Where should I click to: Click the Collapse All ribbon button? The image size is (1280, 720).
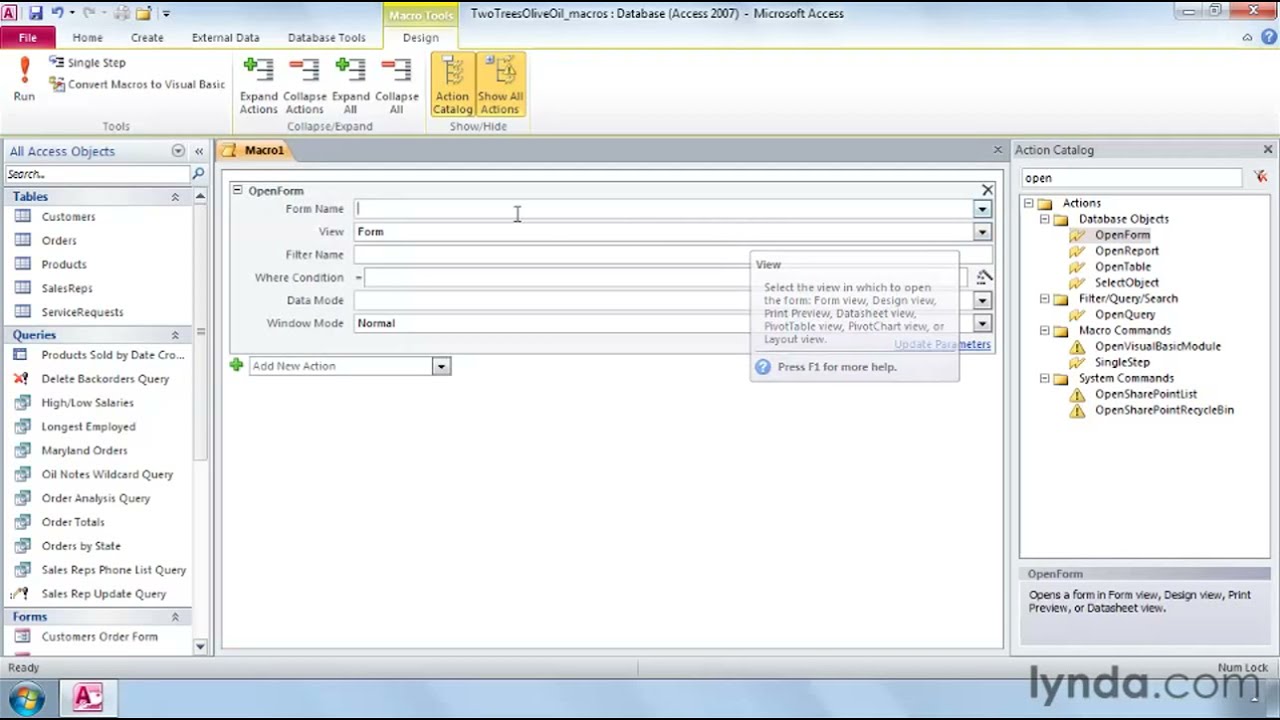pyautogui.click(x=396, y=86)
